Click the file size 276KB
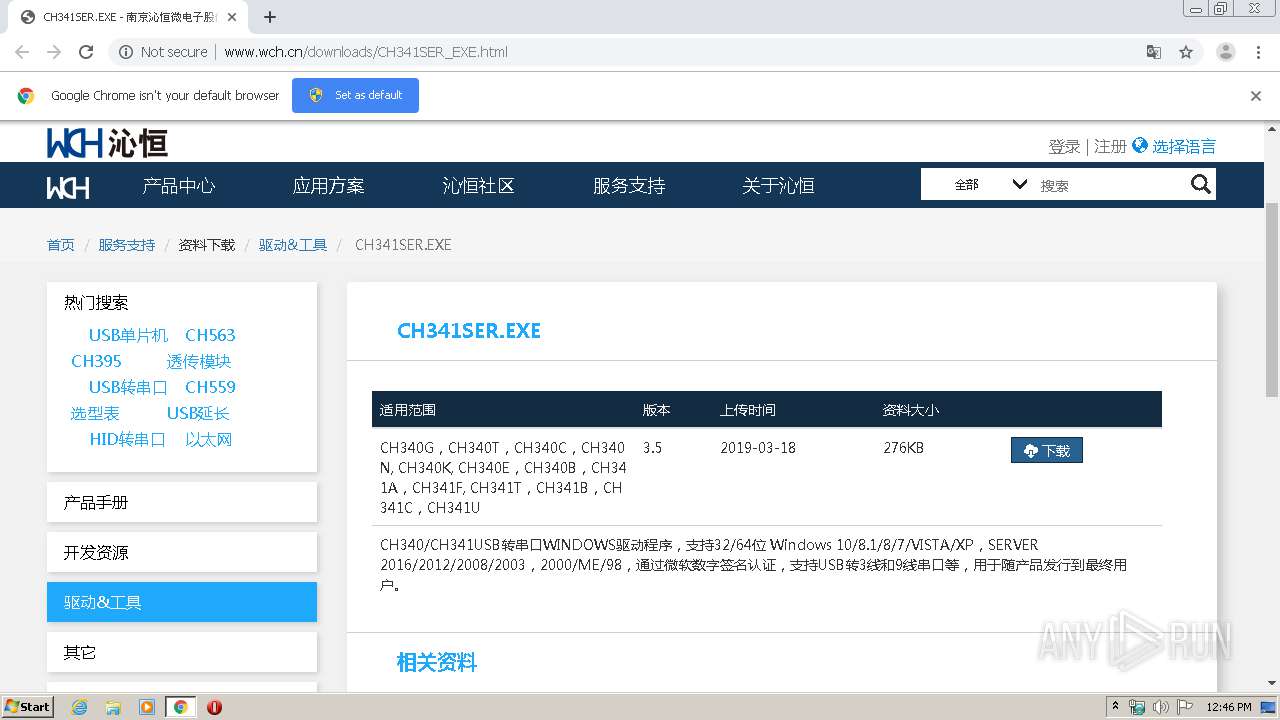The height and width of the screenshot is (720, 1280). [903, 448]
